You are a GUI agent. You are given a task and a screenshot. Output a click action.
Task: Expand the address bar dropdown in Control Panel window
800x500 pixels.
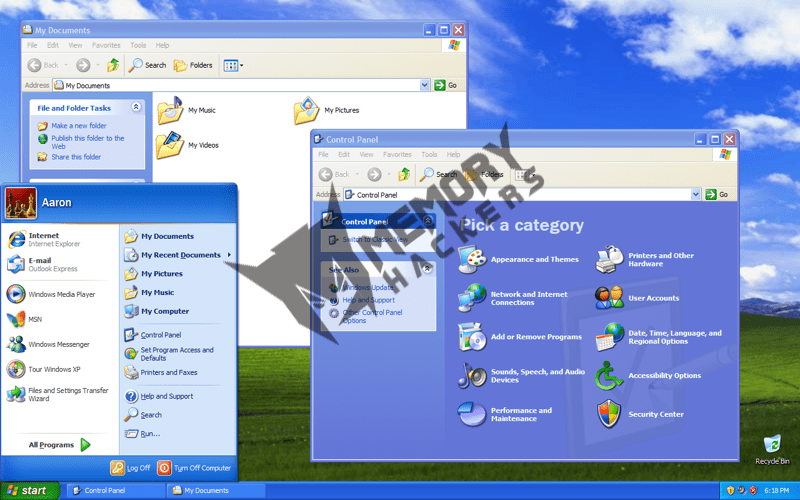click(695, 194)
